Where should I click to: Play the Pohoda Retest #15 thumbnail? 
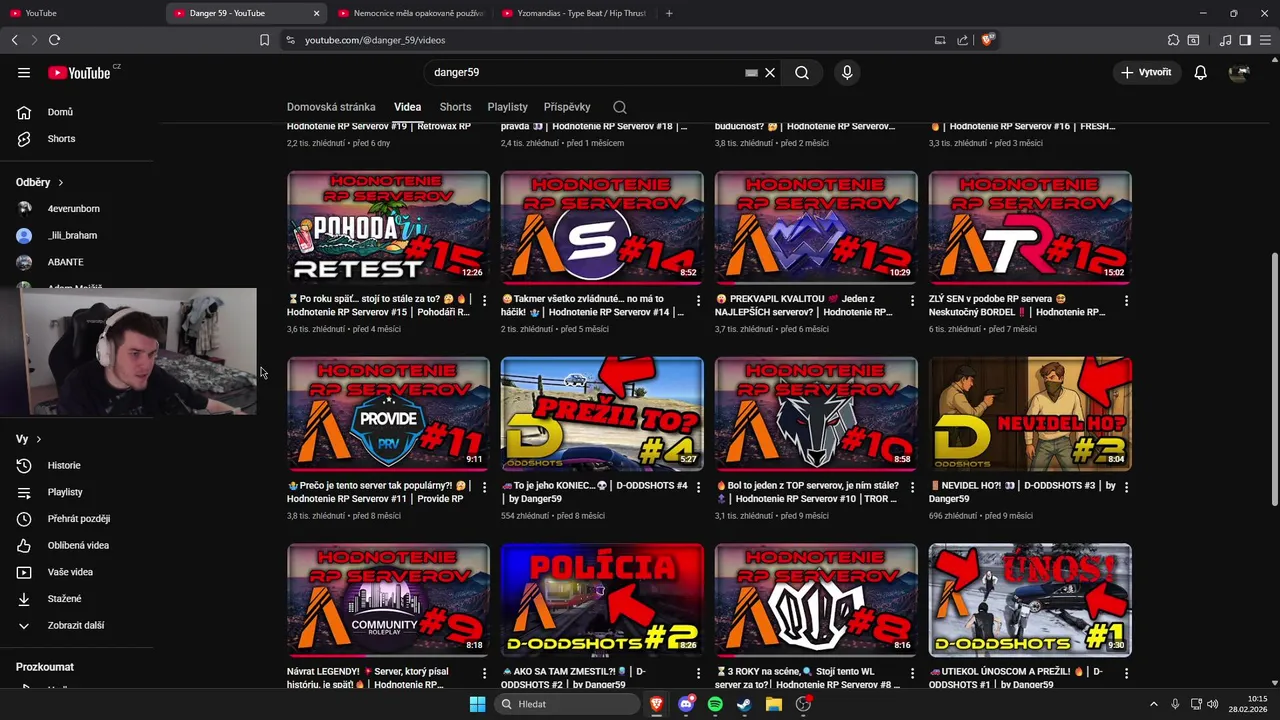pyautogui.click(x=388, y=227)
